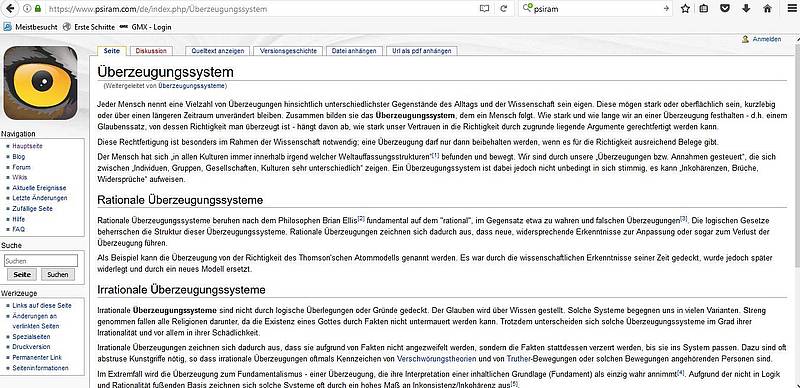Open the Url als pdf anhängen tab
The height and width of the screenshot is (388, 800).
coord(422,51)
